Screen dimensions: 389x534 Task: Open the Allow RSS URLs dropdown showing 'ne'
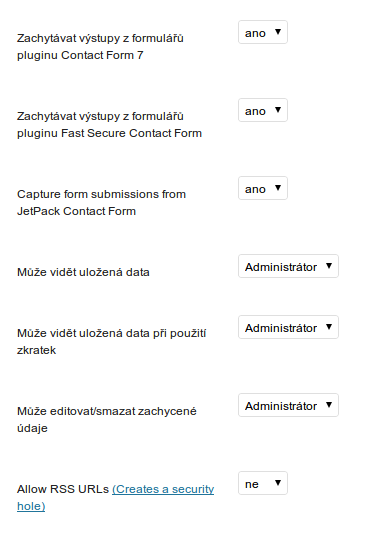click(x=263, y=483)
